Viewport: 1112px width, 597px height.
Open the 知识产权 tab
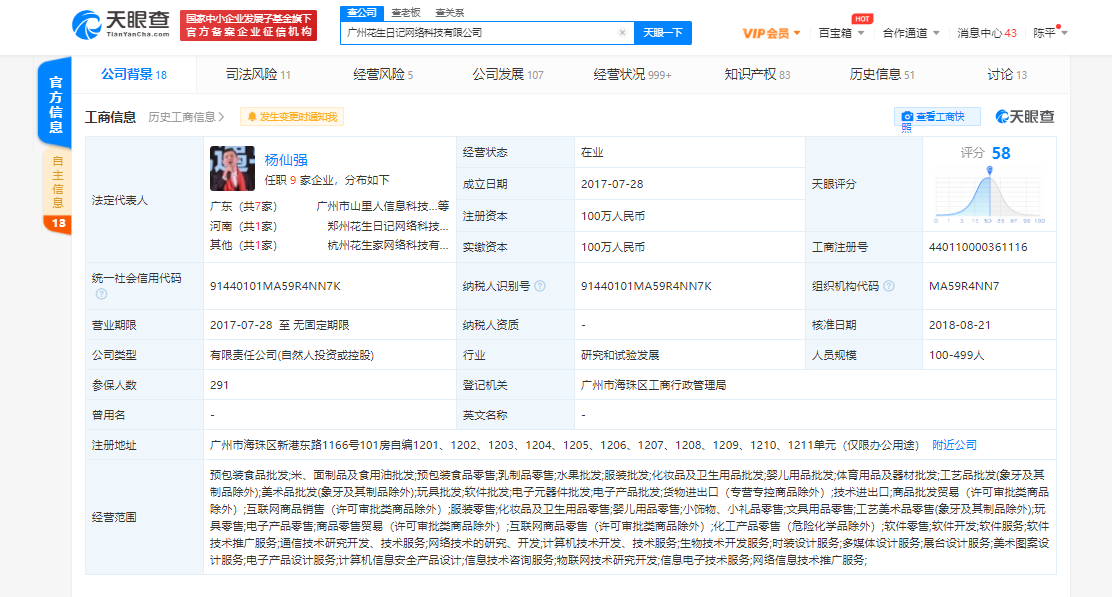757,74
